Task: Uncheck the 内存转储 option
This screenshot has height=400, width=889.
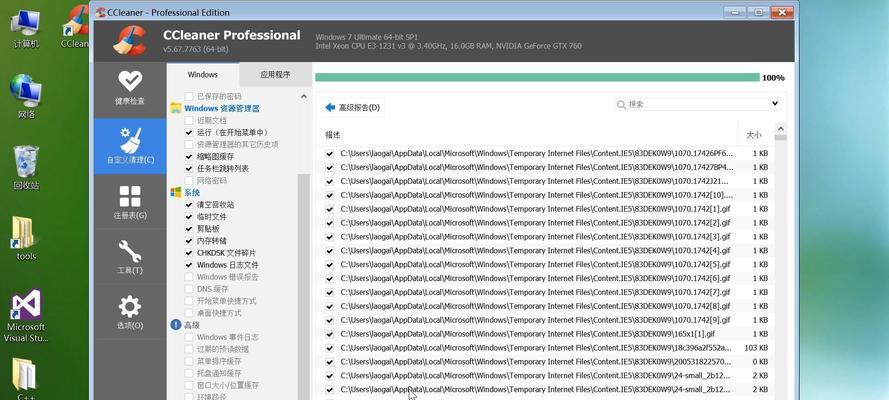Action: (x=189, y=240)
